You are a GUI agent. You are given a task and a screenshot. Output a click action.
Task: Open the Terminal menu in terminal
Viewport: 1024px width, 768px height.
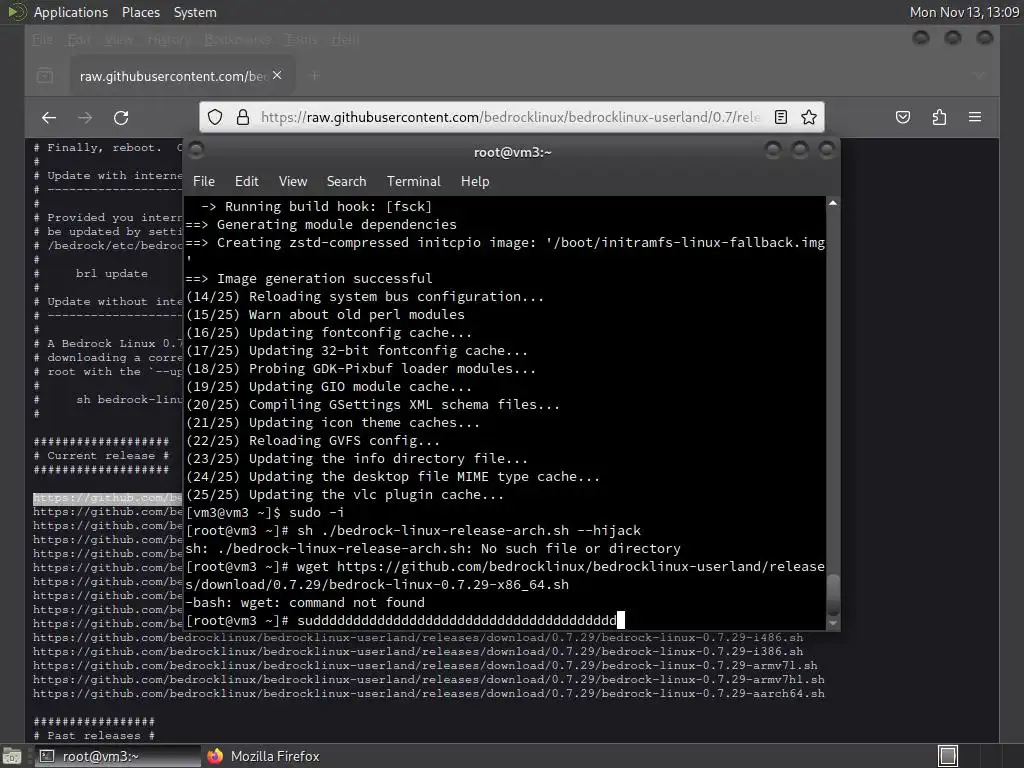[413, 182]
